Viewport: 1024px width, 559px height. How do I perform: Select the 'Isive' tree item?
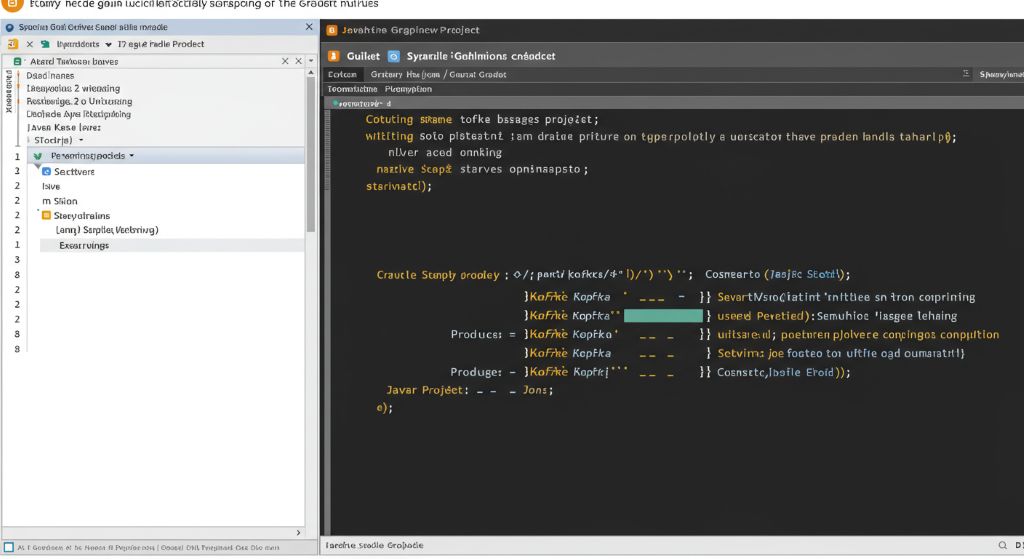click(51, 187)
